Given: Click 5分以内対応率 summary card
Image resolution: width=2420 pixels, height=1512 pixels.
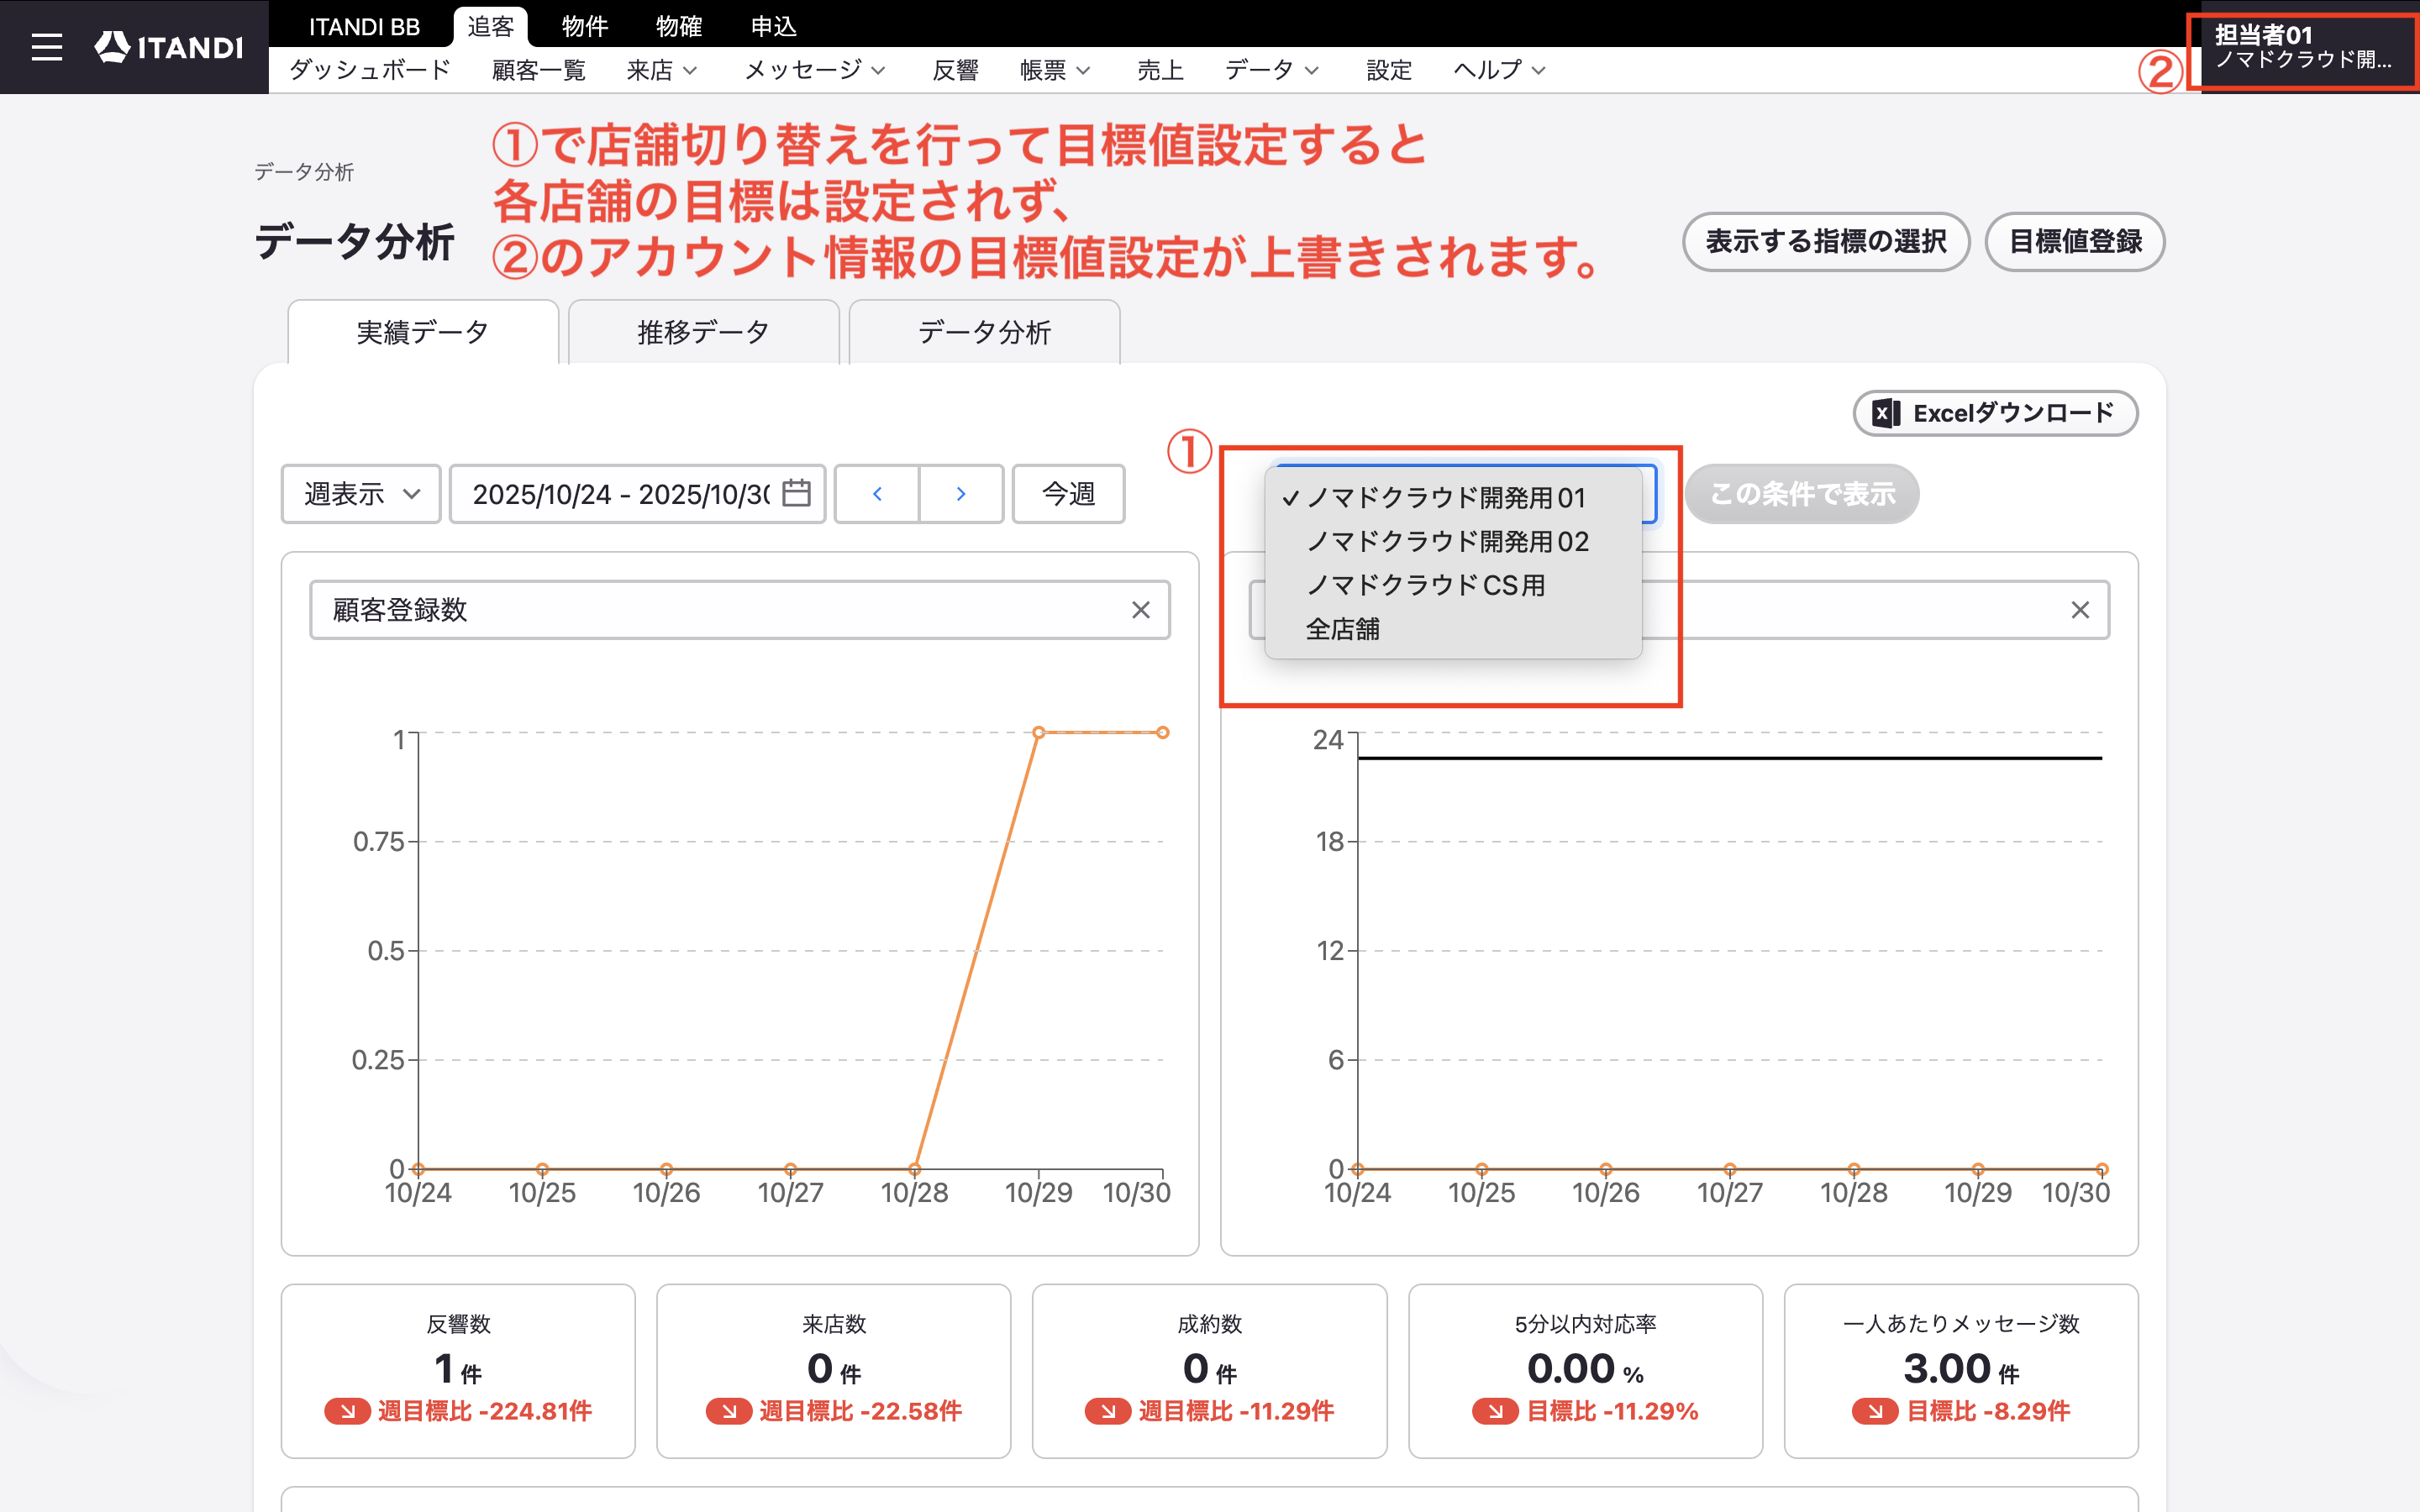Looking at the screenshot, I should [x=1585, y=1371].
